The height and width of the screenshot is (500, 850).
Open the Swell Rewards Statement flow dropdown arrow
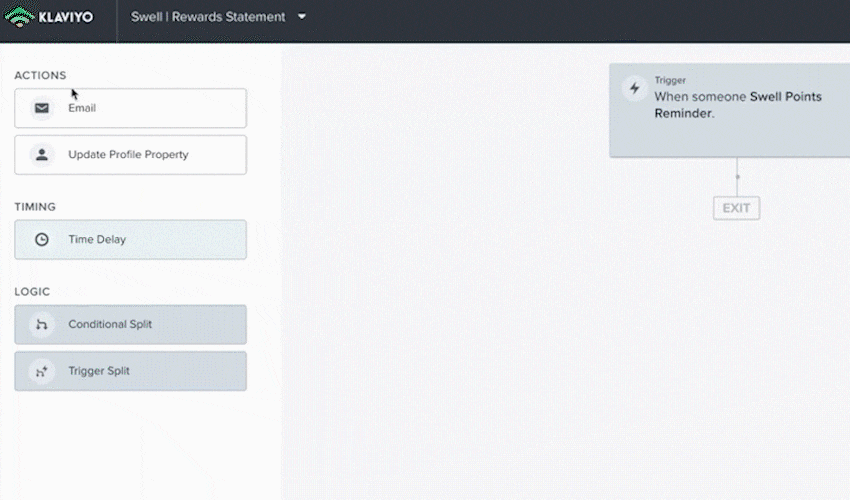(302, 17)
